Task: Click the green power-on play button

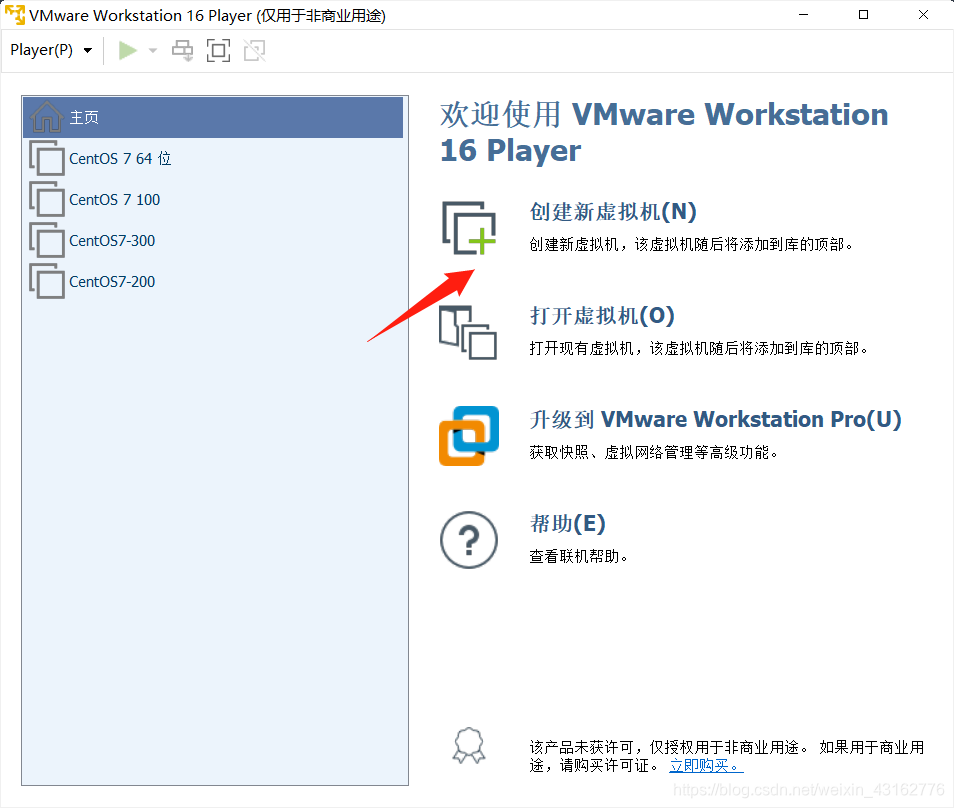Action: pos(127,50)
